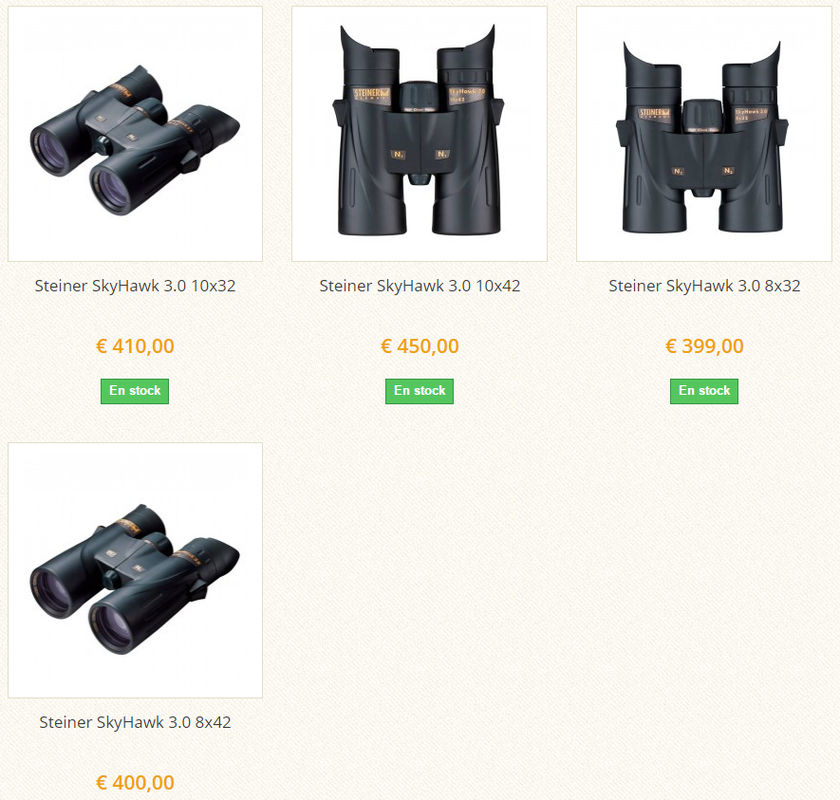Click En stock badge under the 8x32 model
Image resolution: width=840 pixels, height=800 pixels.
click(704, 391)
